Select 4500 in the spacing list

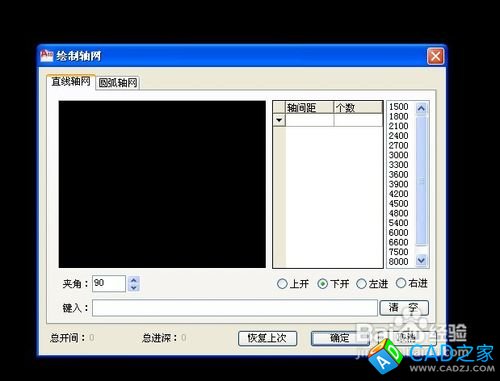pos(398,203)
